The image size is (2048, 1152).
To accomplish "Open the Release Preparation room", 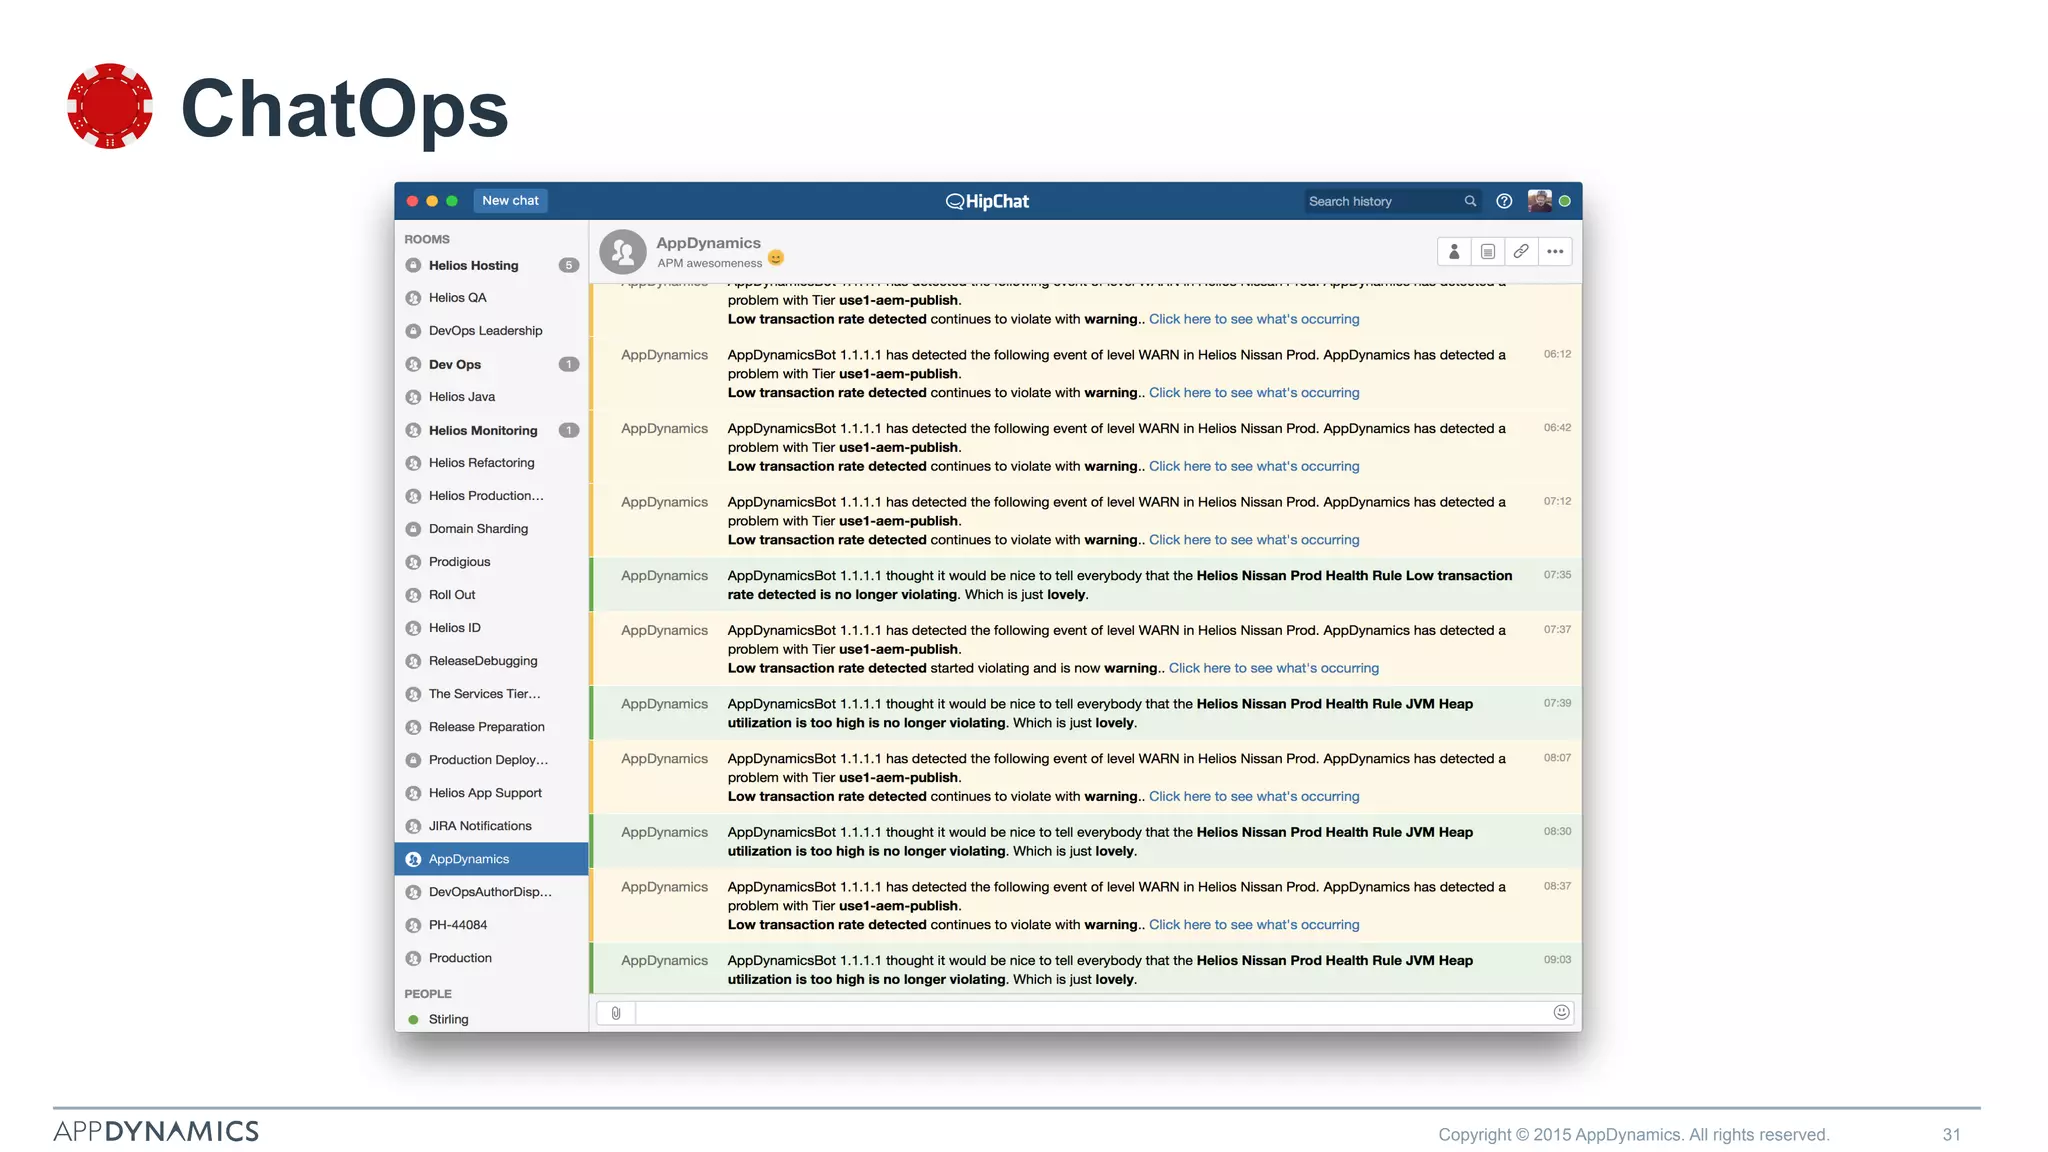I will (491, 727).
